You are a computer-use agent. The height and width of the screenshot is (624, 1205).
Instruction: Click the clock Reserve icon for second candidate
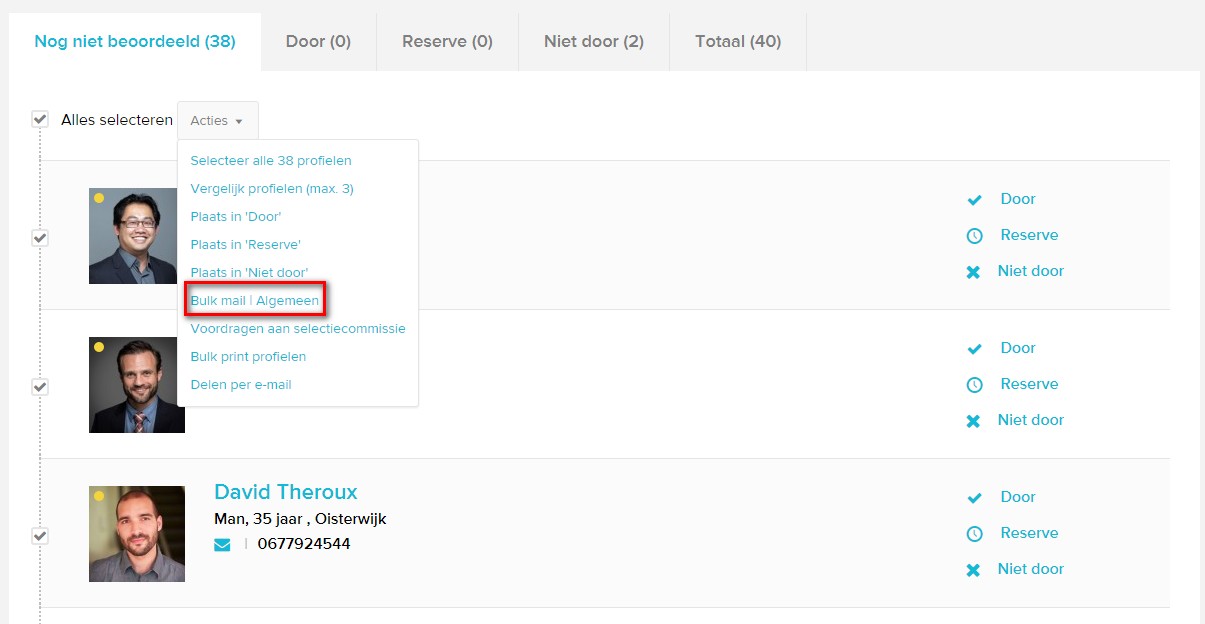(974, 385)
